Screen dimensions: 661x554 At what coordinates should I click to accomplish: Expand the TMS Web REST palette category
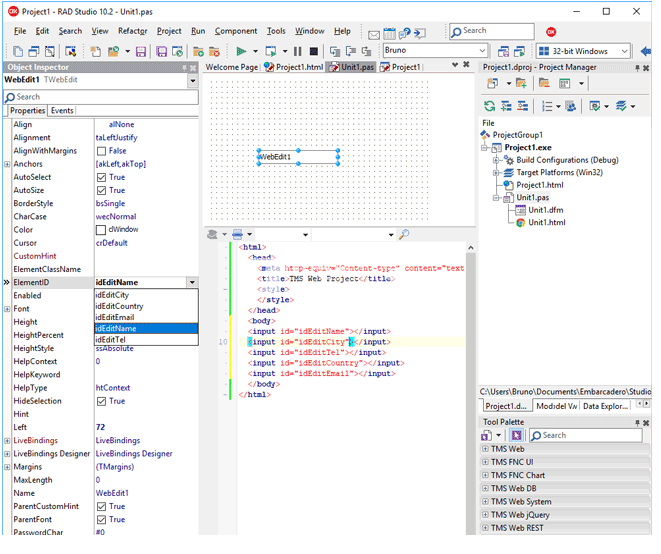[485, 528]
